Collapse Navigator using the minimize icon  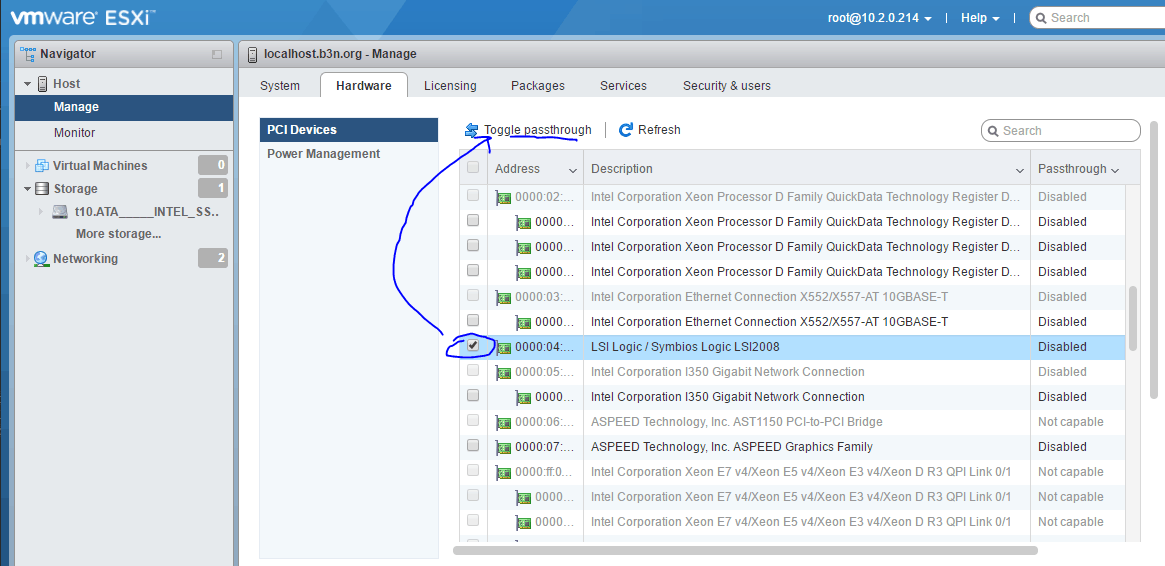click(x=217, y=54)
